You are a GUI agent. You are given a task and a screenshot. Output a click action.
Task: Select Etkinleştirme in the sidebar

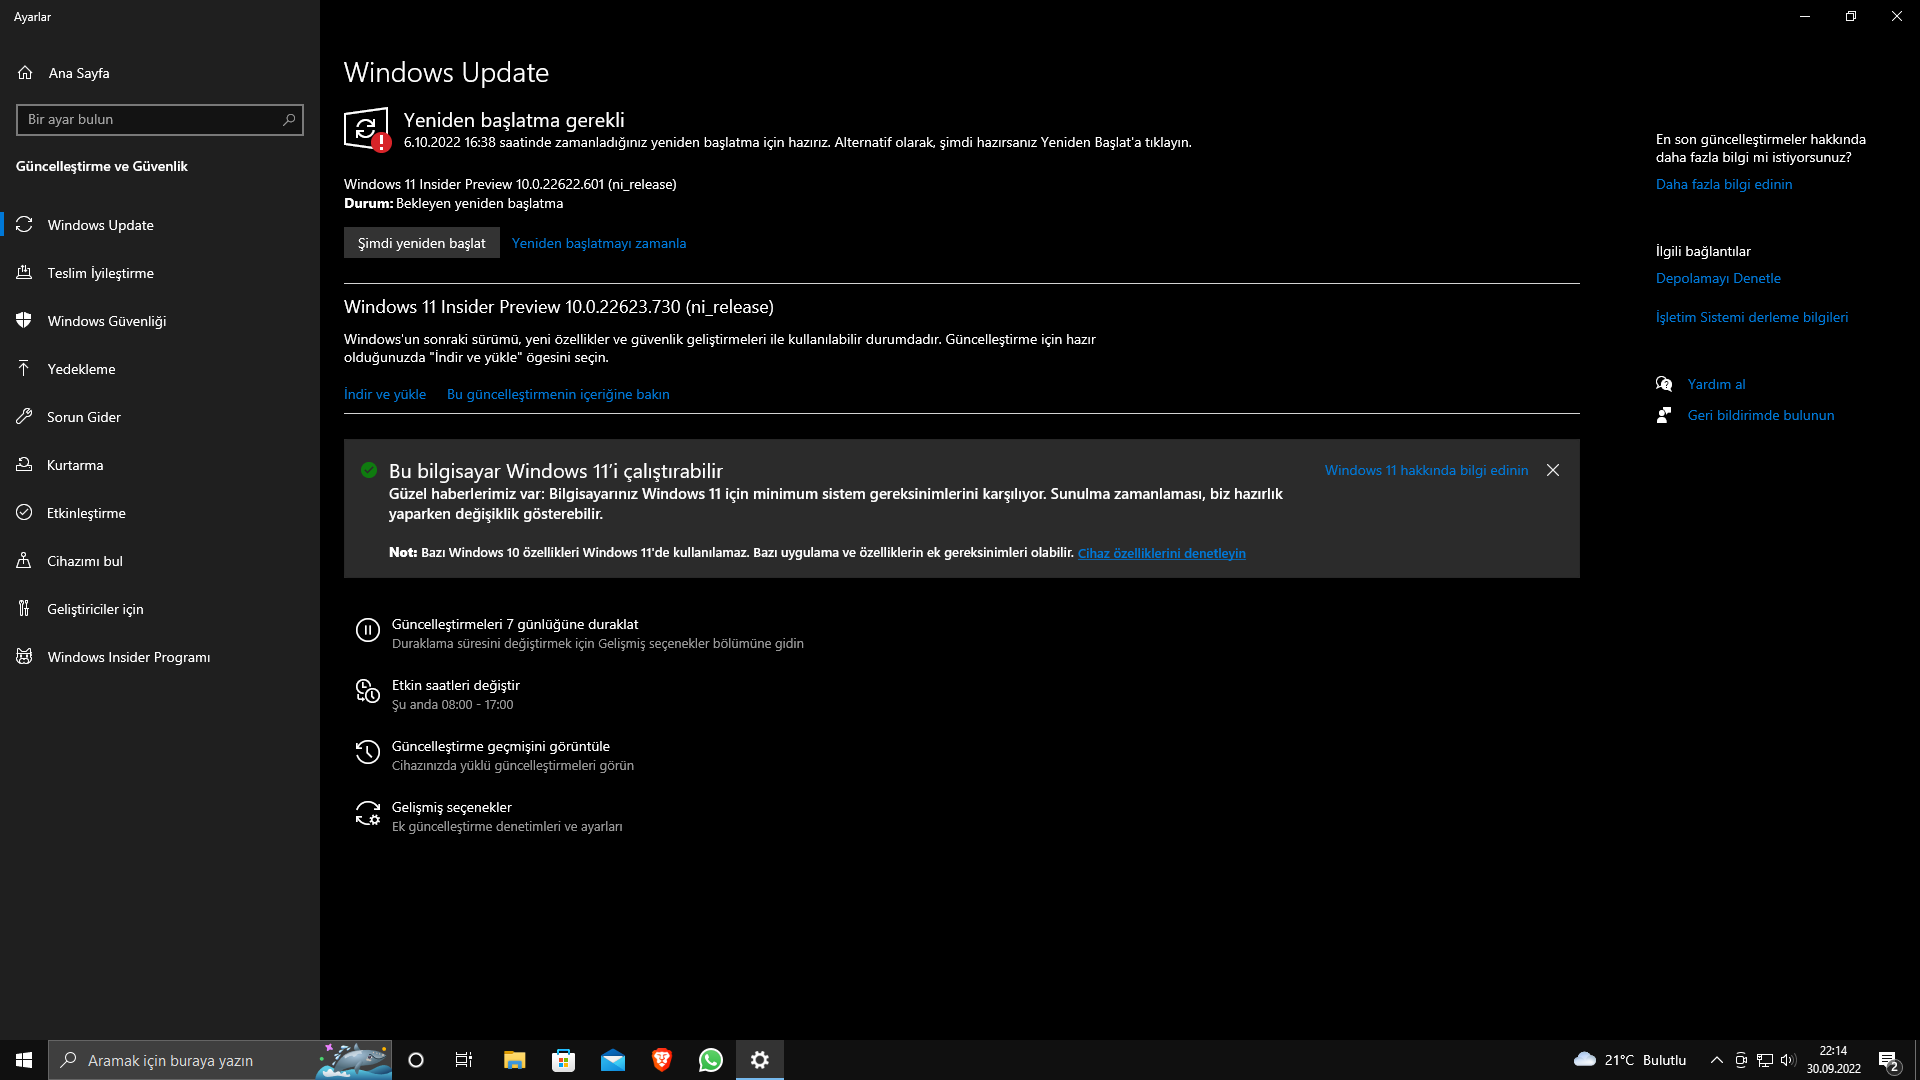click(86, 513)
